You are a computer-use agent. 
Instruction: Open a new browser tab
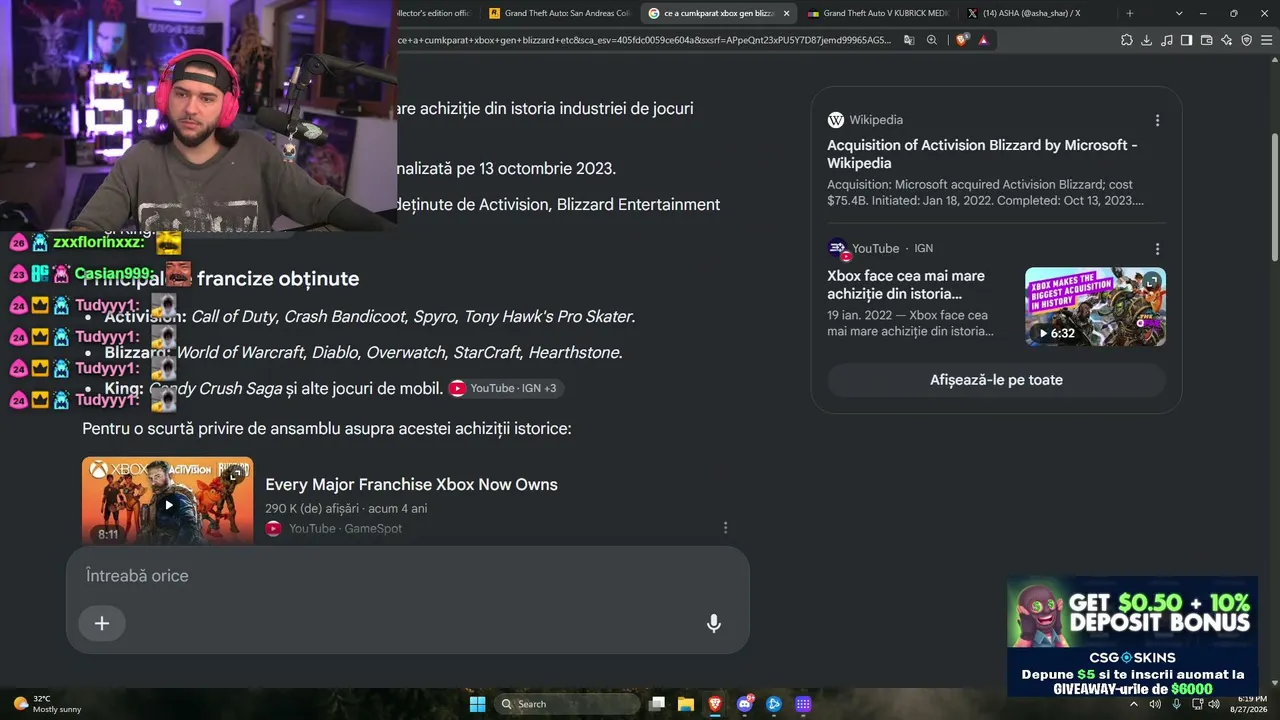pos(1130,13)
